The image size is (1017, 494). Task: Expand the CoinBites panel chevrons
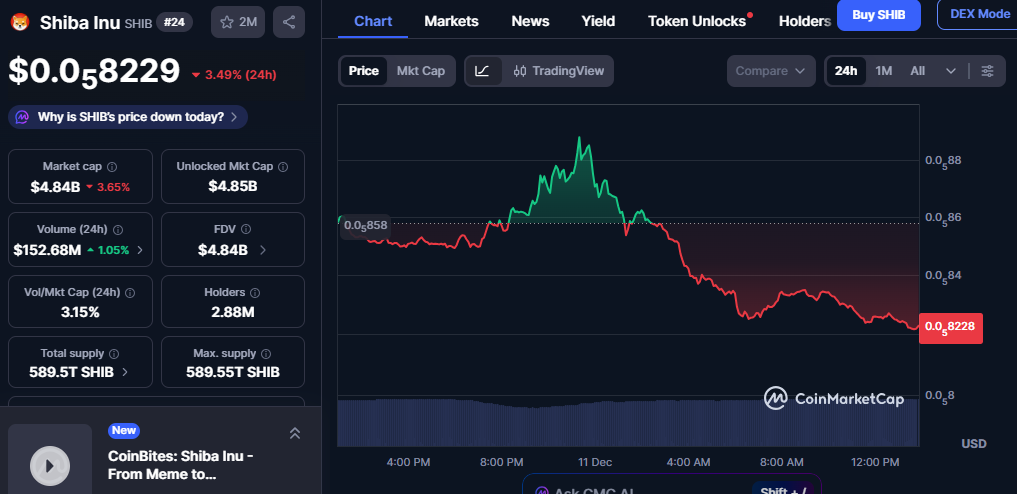(x=295, y=433)
